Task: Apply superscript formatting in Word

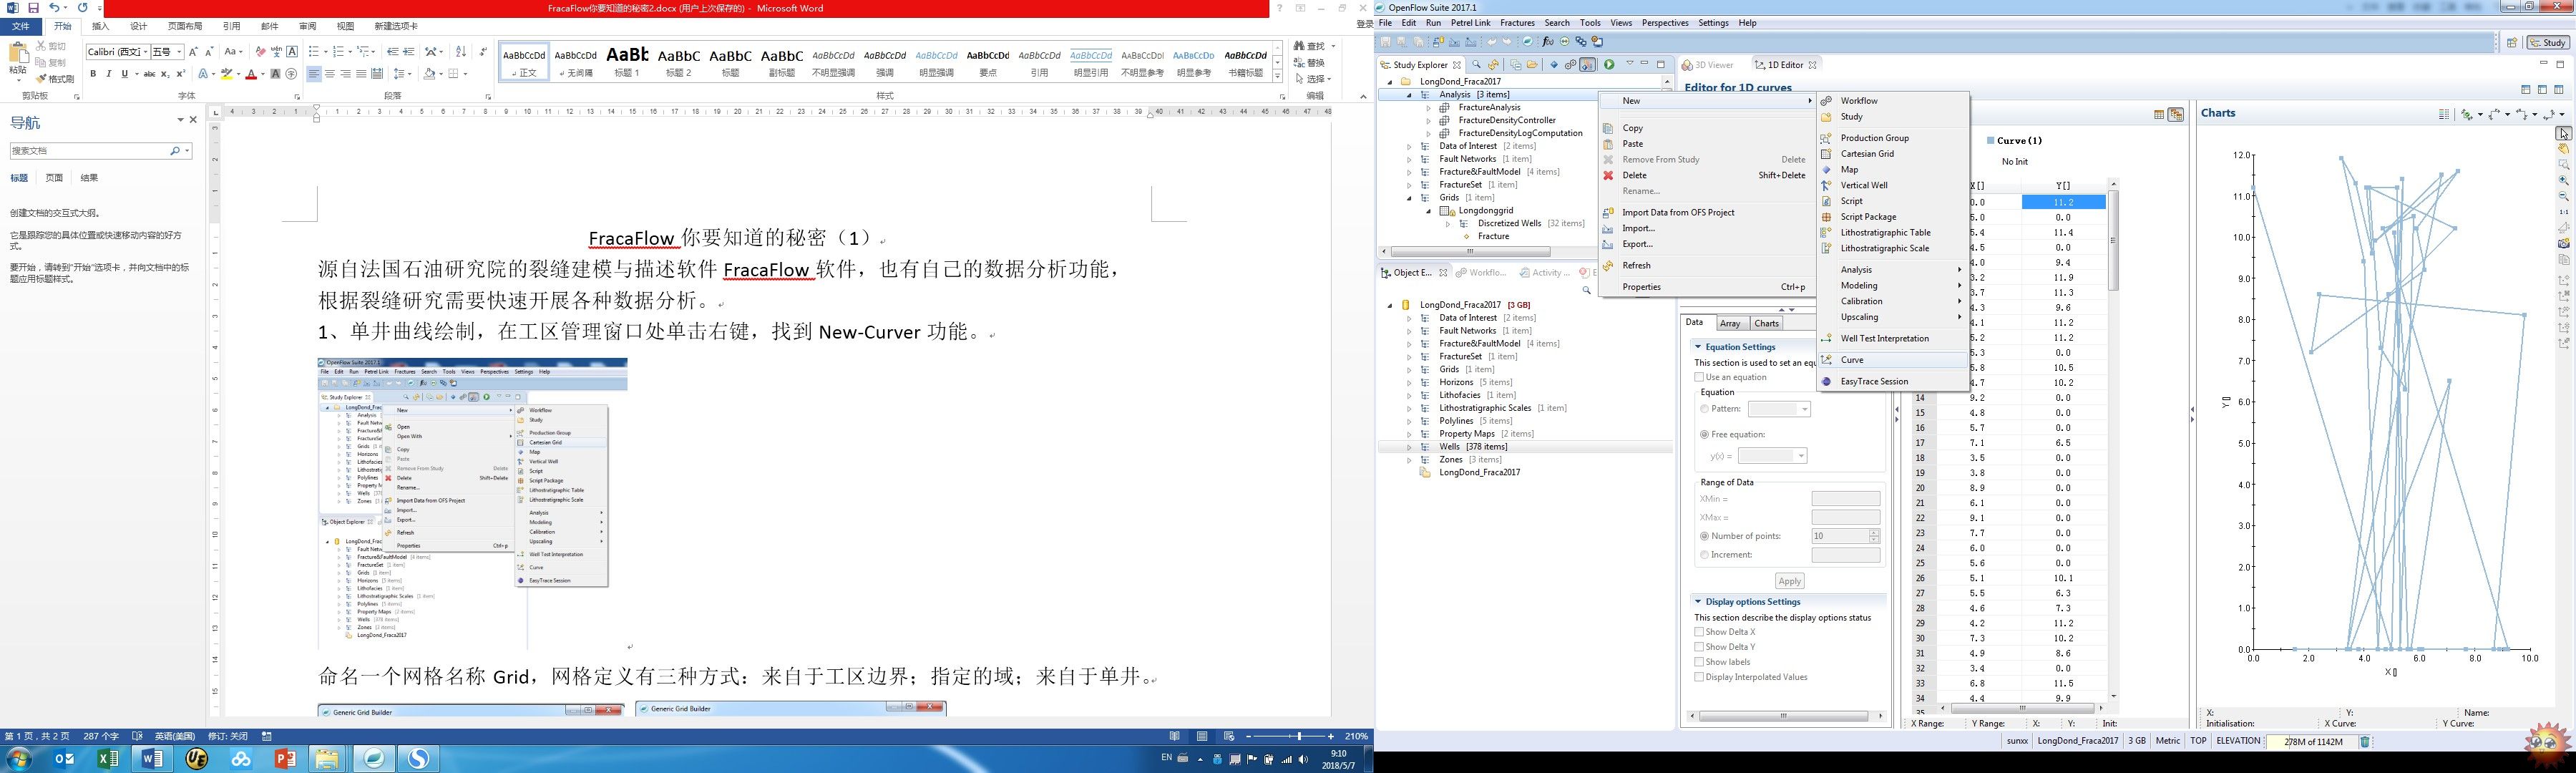Action: (x=181, y=74)
